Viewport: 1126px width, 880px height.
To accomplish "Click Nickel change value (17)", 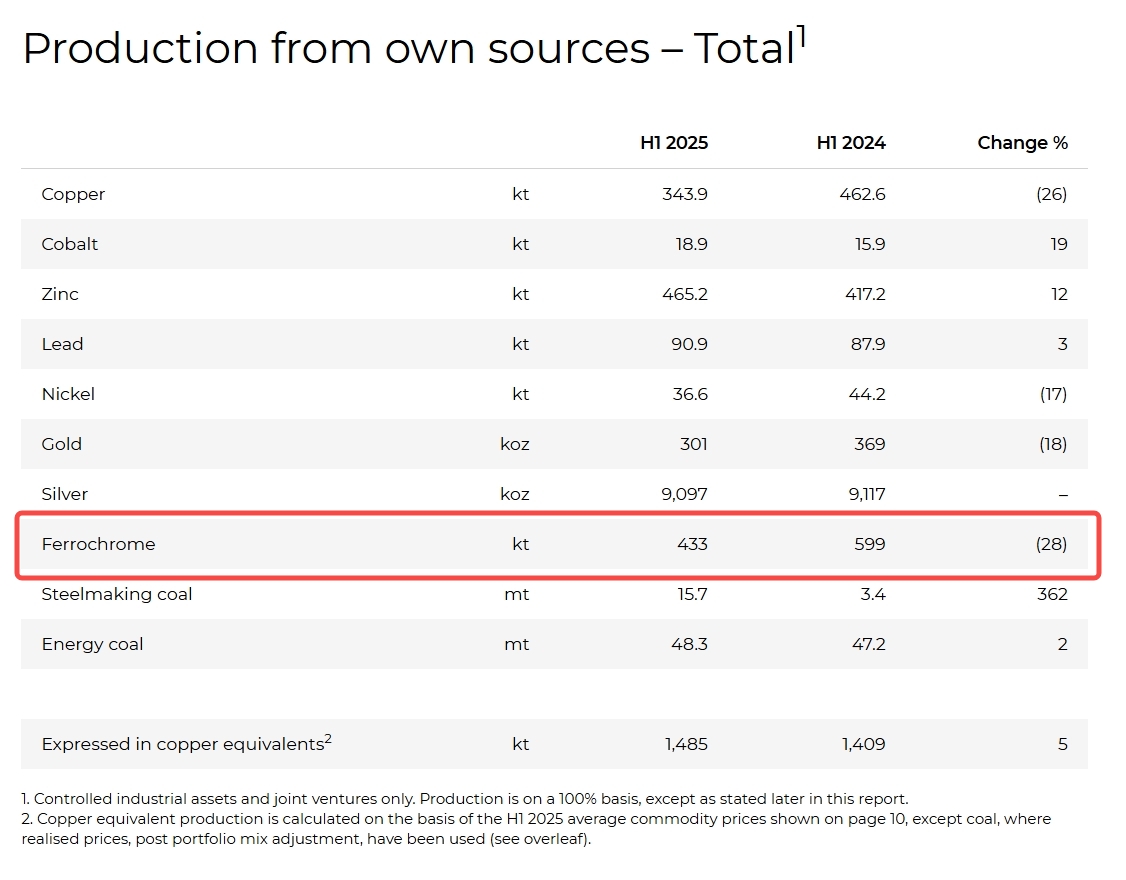I will [1052, 394].
